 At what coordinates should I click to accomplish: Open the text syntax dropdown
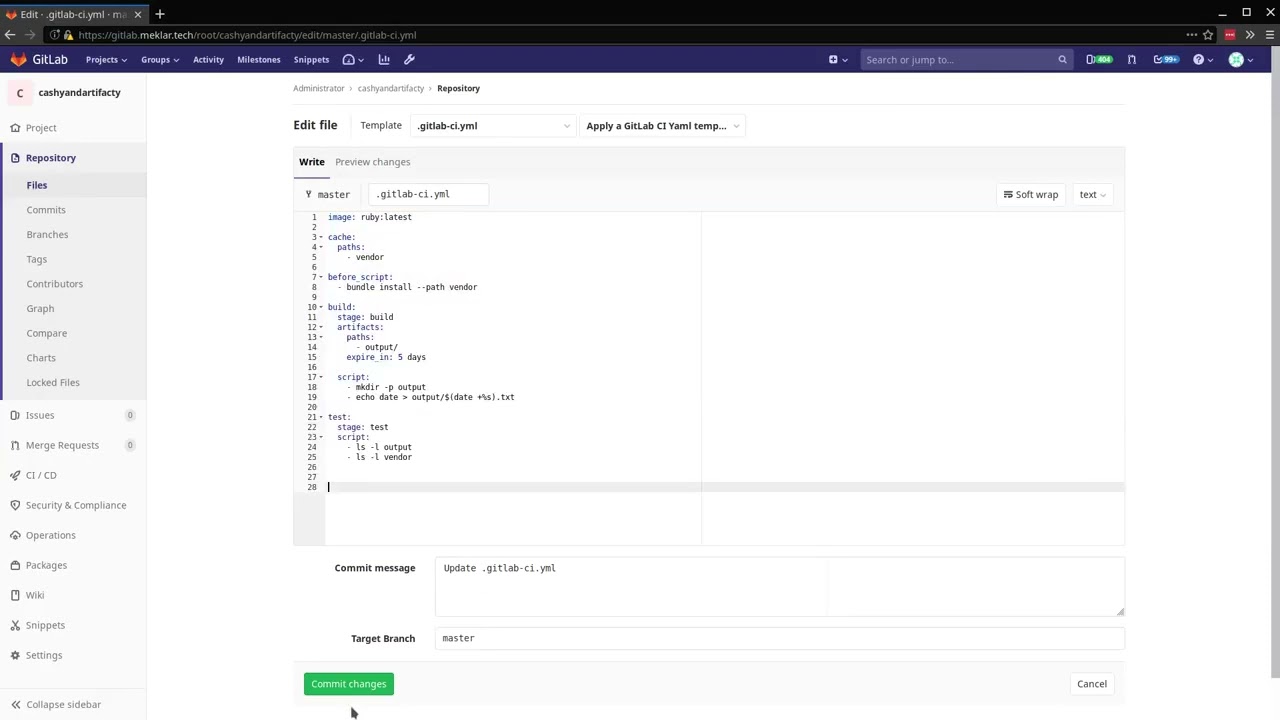1092,194
